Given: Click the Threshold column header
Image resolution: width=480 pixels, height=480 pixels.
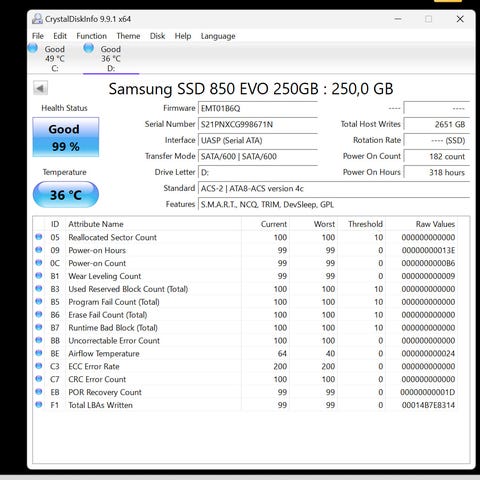Looking at the screenshot, I should click(x=361, y=224).
